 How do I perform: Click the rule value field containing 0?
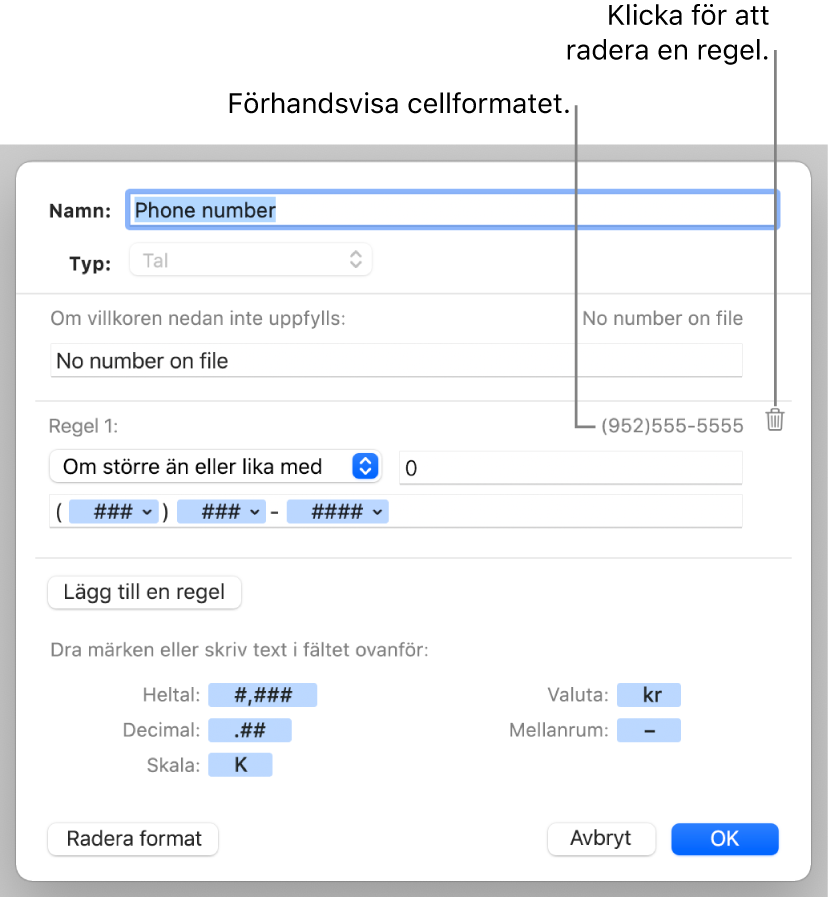(x=570, y=467)
